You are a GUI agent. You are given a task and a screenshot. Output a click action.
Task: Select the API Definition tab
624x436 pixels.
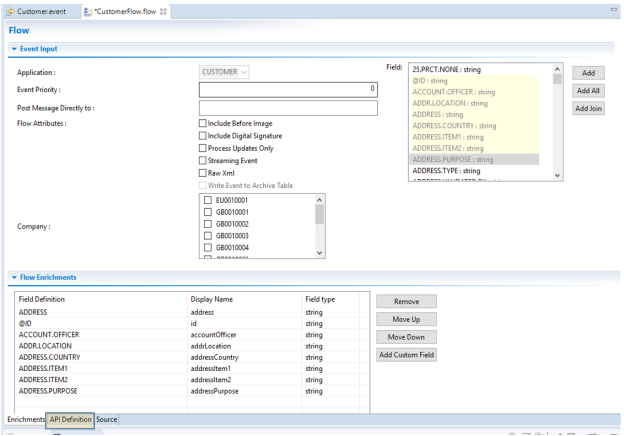(x=71, y=420)
